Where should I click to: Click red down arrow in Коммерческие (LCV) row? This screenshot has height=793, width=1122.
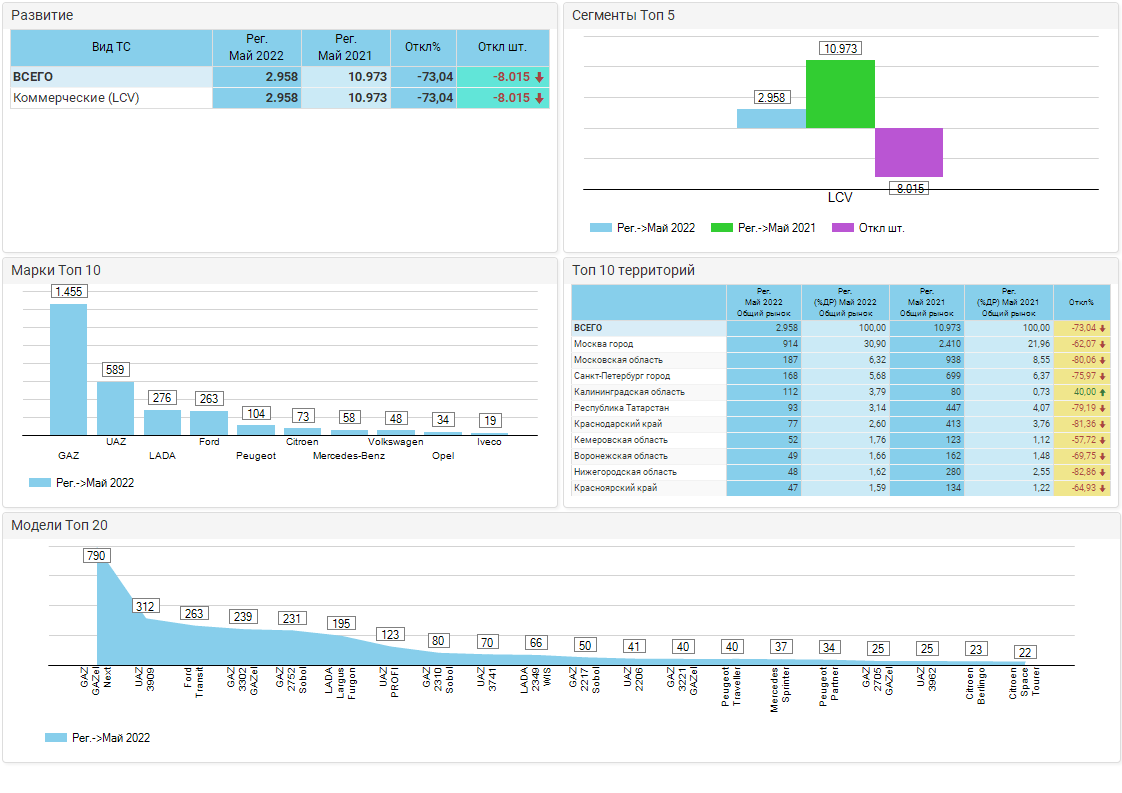click(539, 98)
